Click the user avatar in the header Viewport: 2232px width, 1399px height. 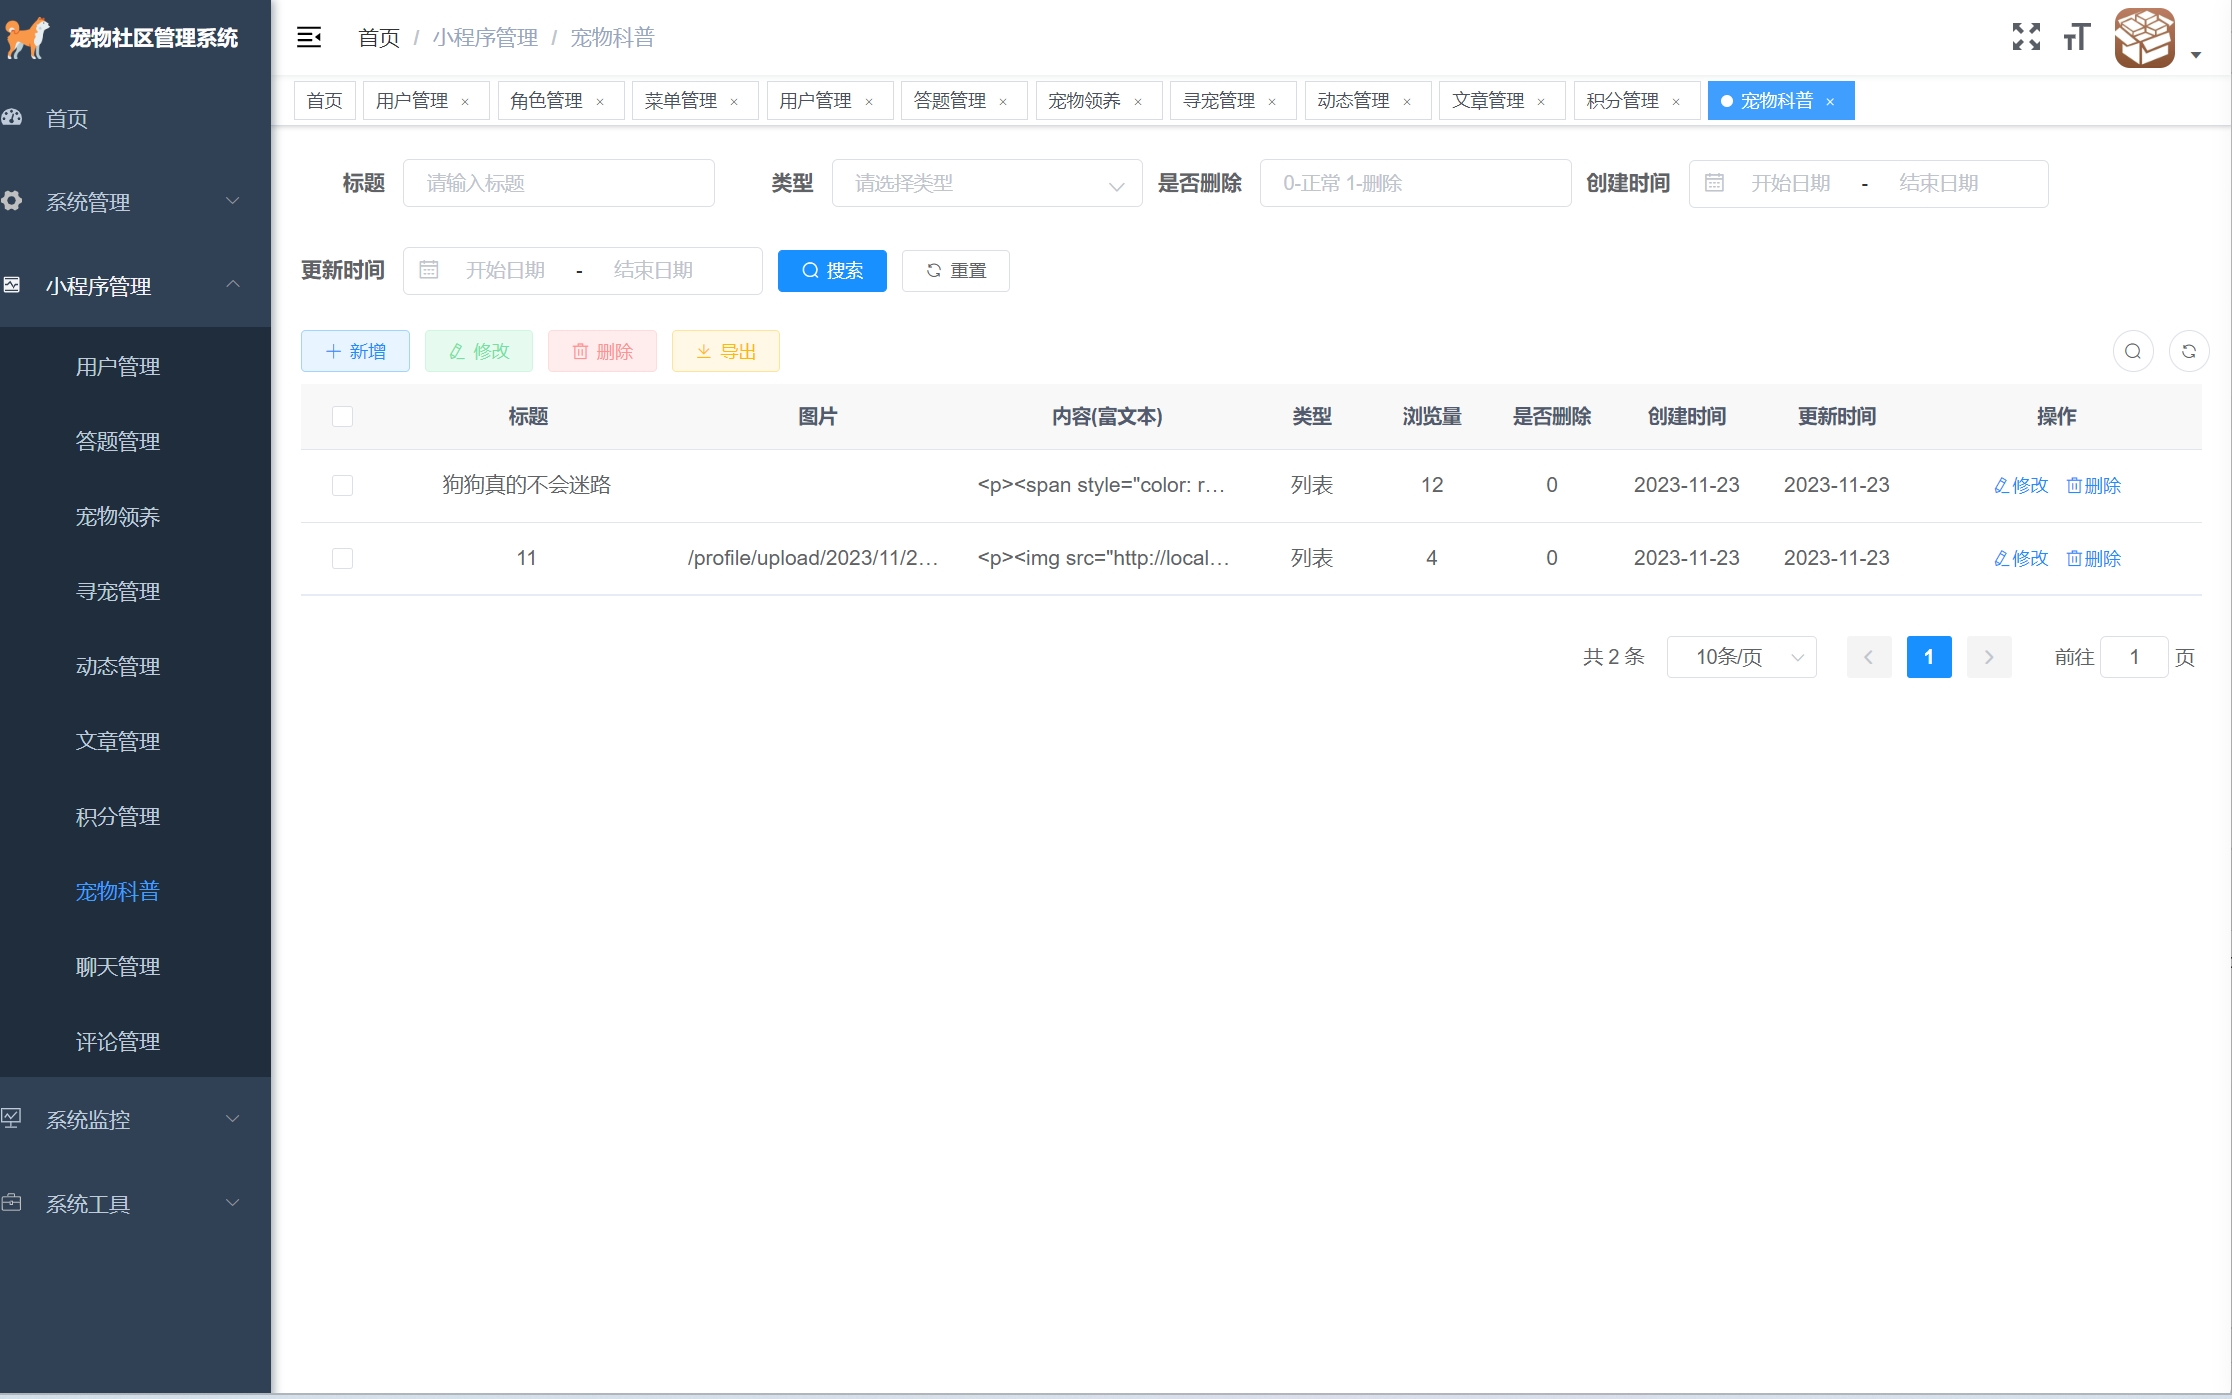[x=2144, y=38]
